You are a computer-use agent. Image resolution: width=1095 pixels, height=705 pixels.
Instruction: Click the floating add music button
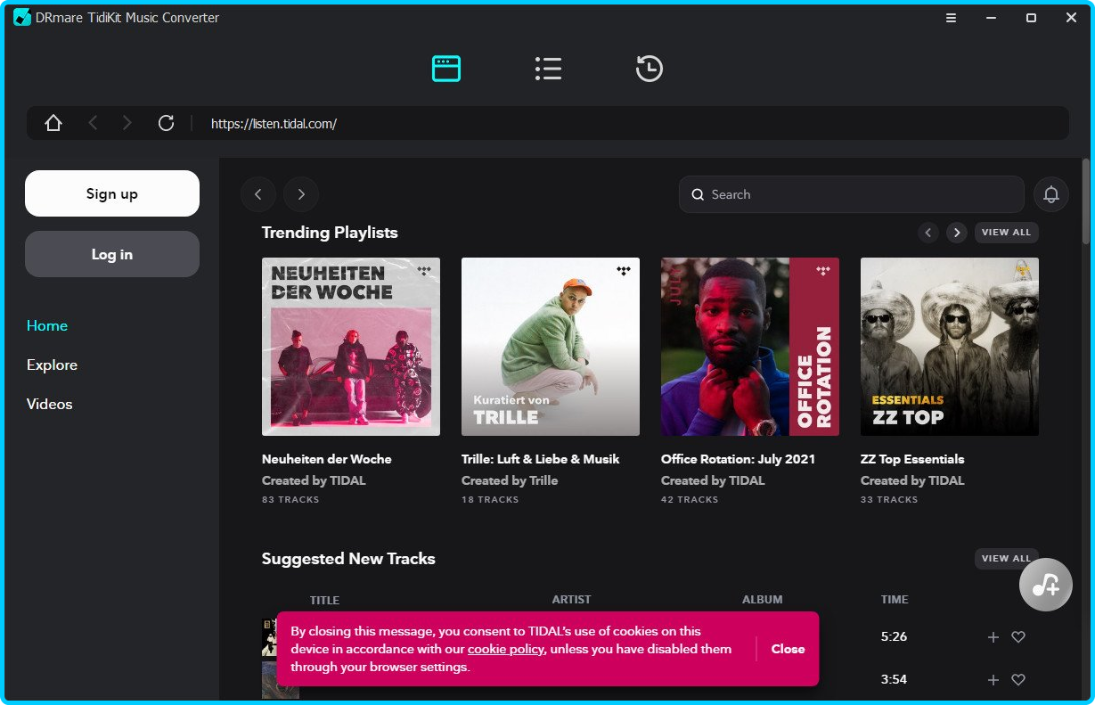(x=1045, y=585)
